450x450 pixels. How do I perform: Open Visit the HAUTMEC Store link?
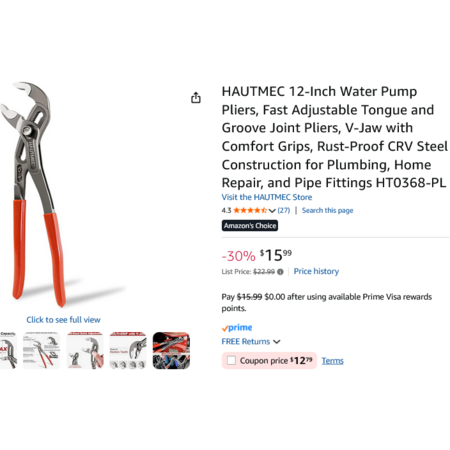tap(267, 197)
